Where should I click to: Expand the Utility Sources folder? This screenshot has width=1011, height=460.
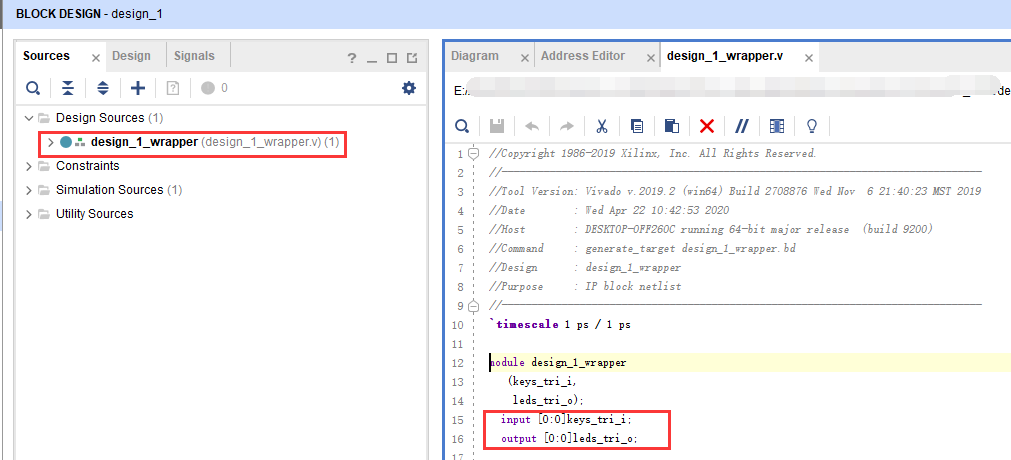pyautogui.click(x=28, y=214)
